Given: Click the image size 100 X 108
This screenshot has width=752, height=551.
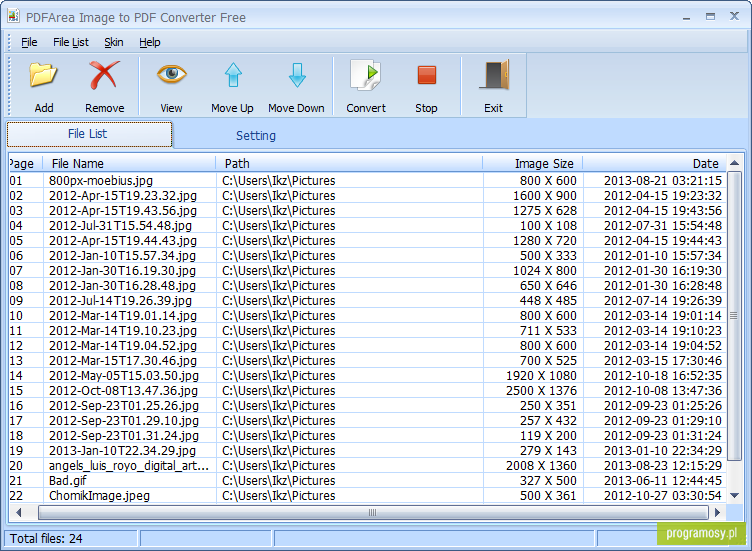Looking at the screenshot, I should point(549,225).
